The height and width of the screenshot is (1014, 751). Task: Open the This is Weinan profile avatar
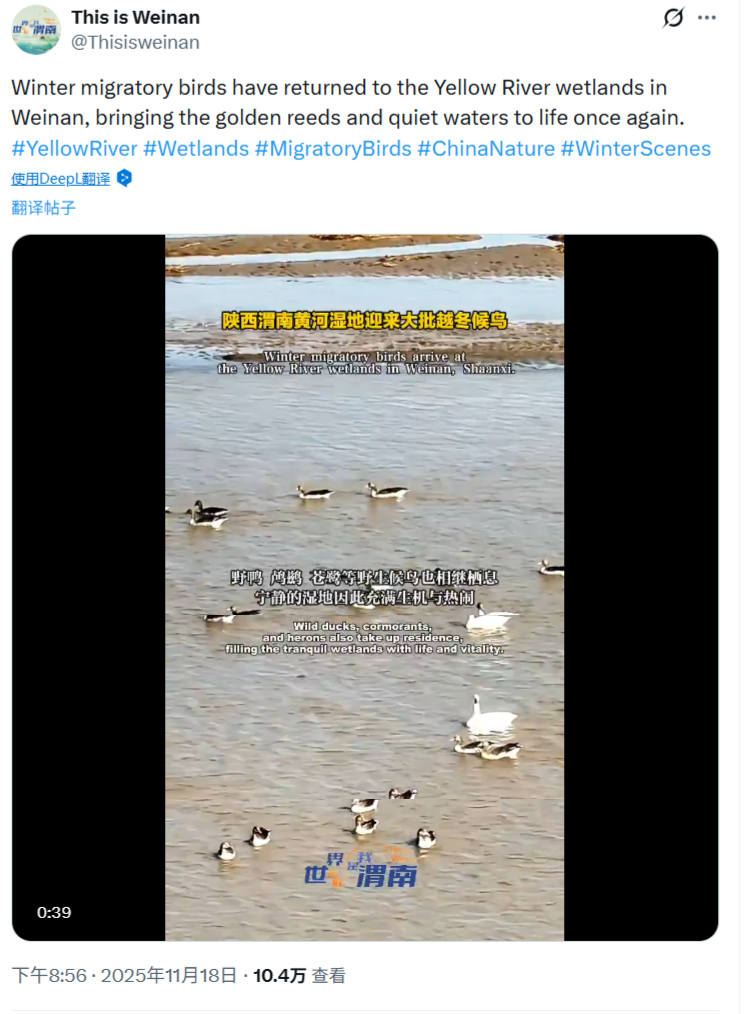(36, 30)
